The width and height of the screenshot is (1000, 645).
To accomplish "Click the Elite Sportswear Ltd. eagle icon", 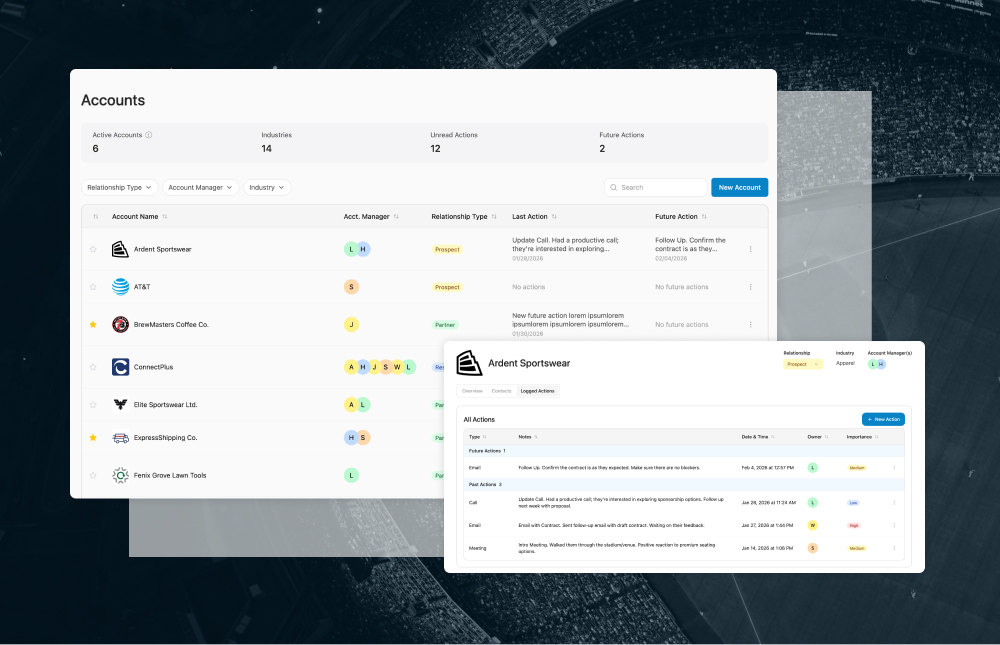I will (x=120, y=404).
